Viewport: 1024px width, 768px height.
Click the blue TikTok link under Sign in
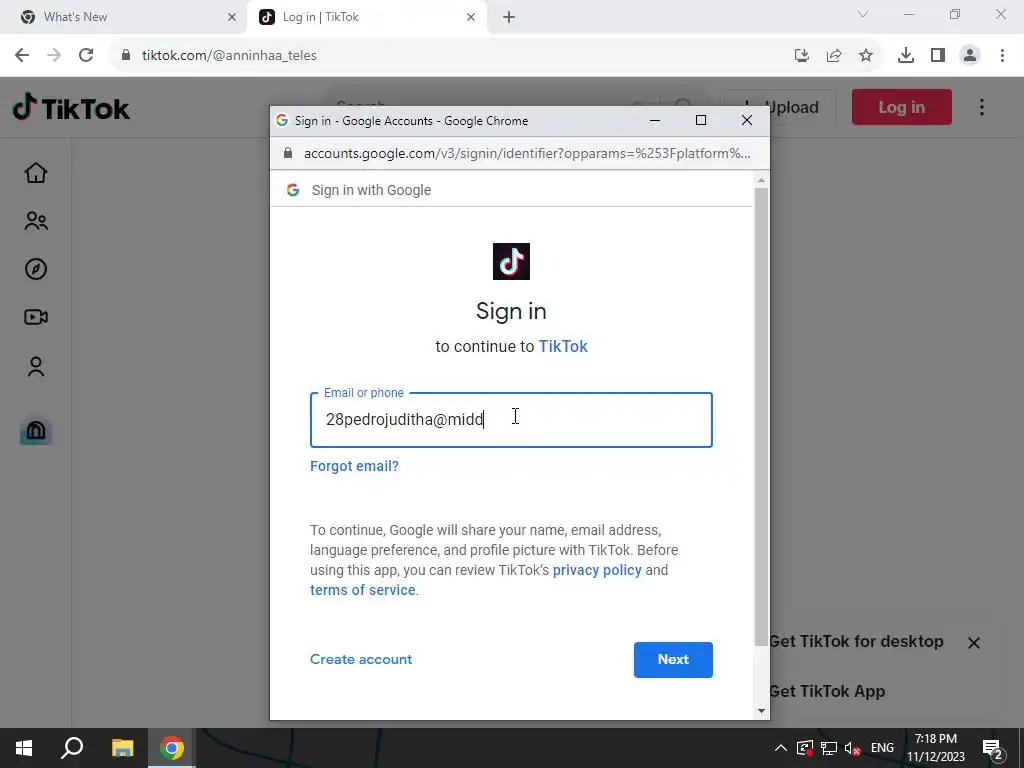563,346
